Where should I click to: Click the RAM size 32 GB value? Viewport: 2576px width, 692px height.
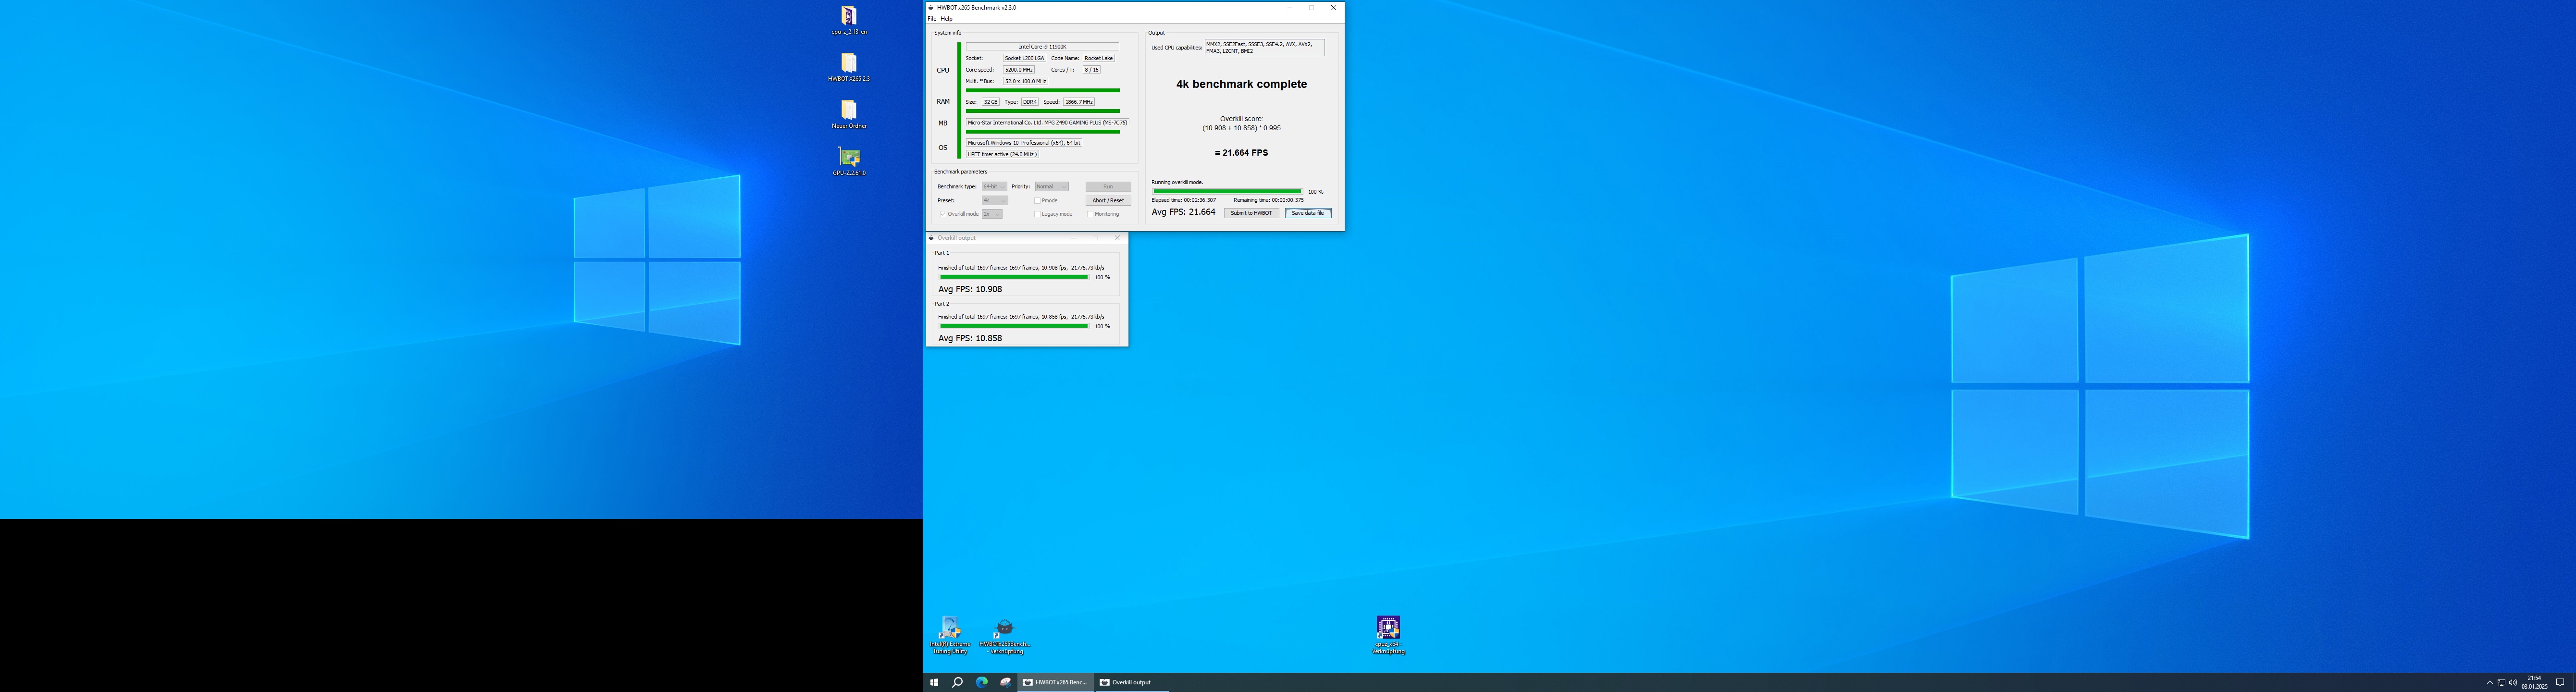[x=990, y=102]
